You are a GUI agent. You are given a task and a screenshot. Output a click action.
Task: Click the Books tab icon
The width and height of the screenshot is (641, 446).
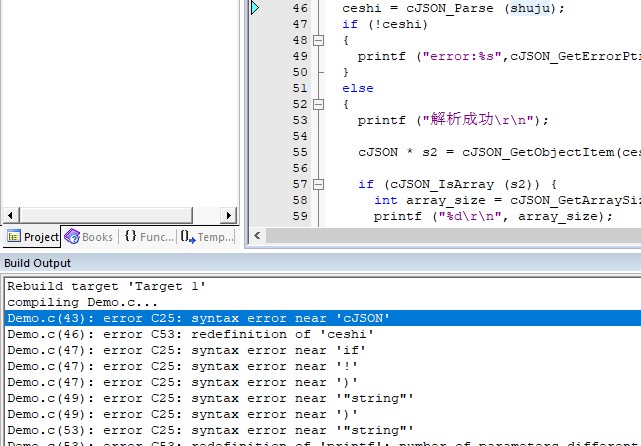[x=72, y=236]
